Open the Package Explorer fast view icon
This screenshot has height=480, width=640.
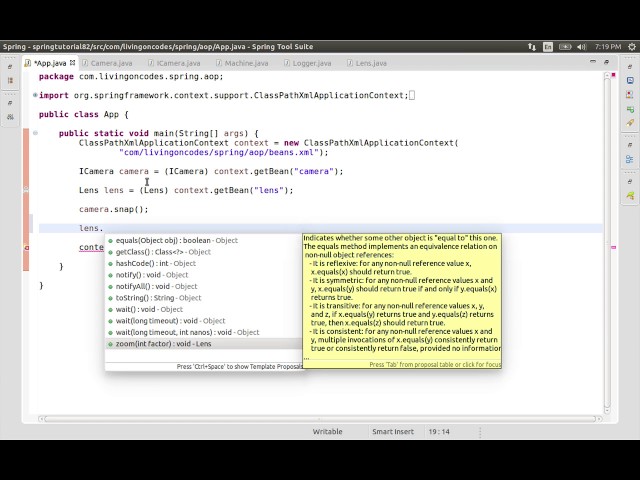click(x=10, y=80)
